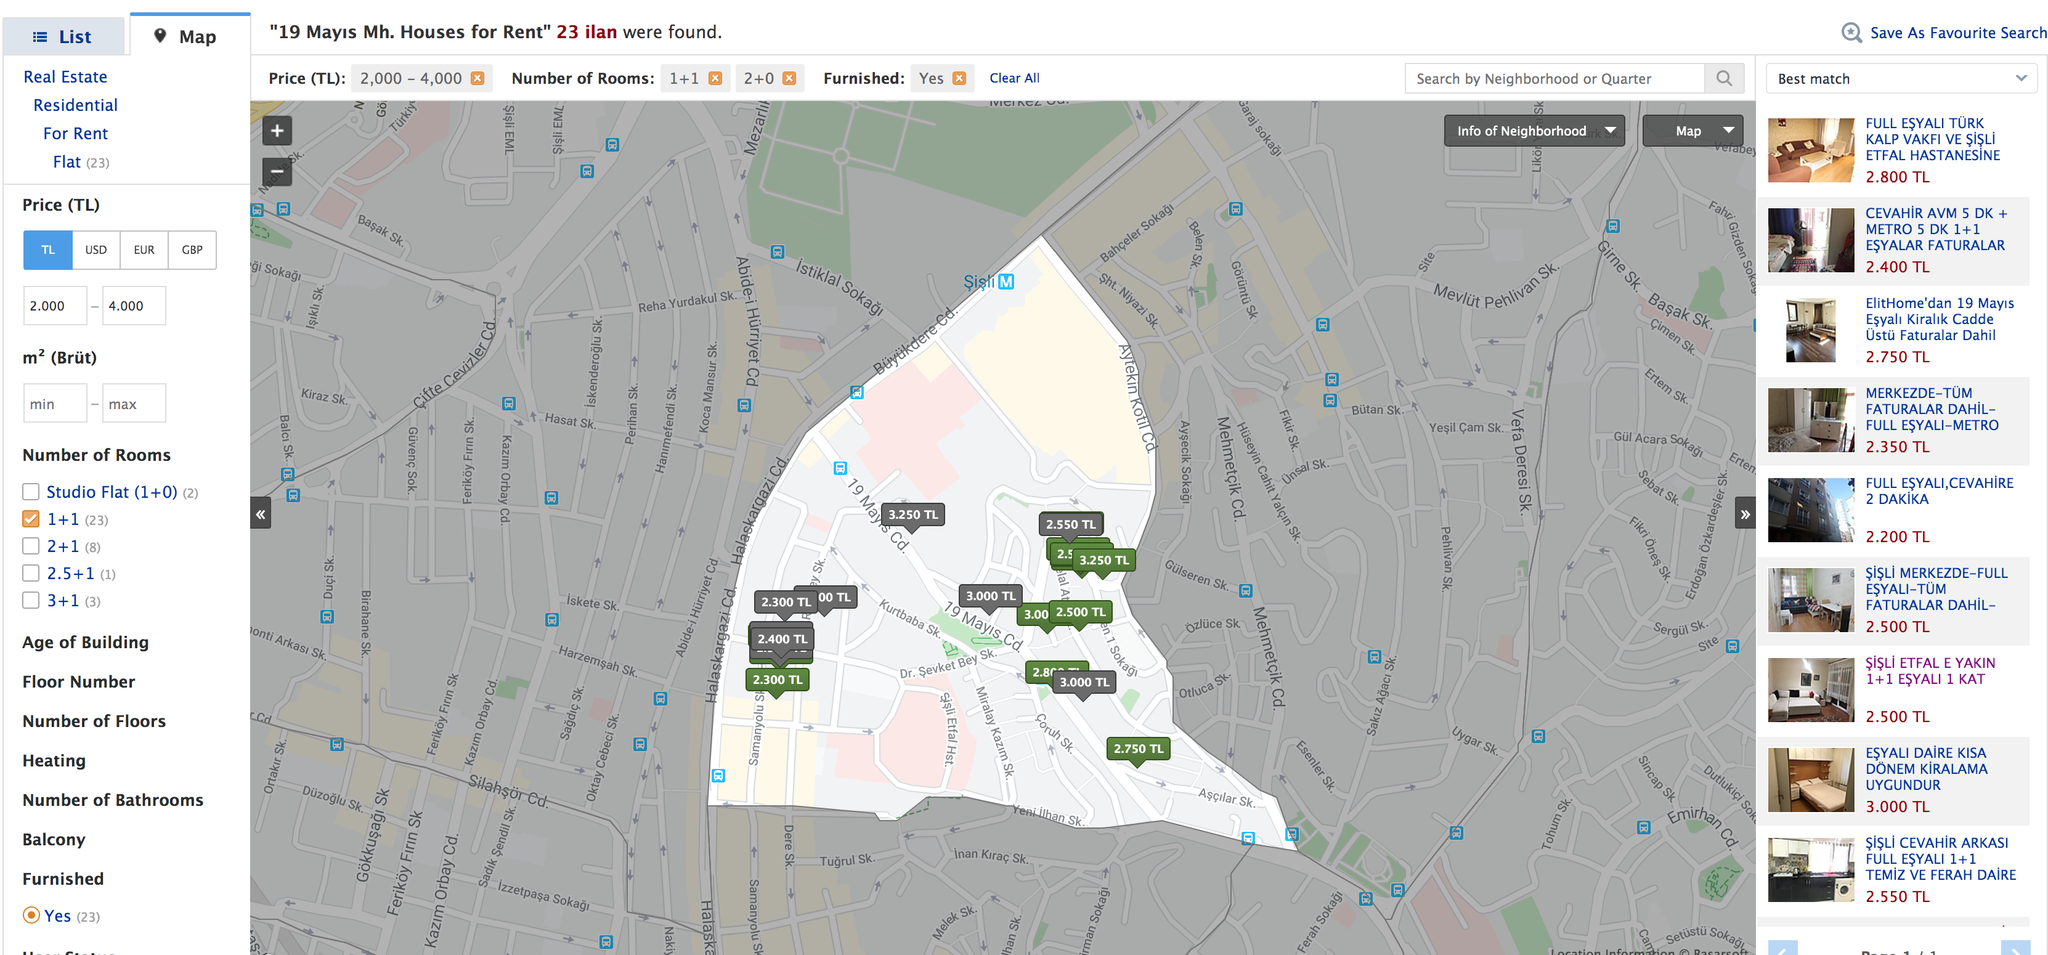Screen dimensions: 2048x955
Task: Open the 2.750 TL green map marker
Action: [1138, 749]
